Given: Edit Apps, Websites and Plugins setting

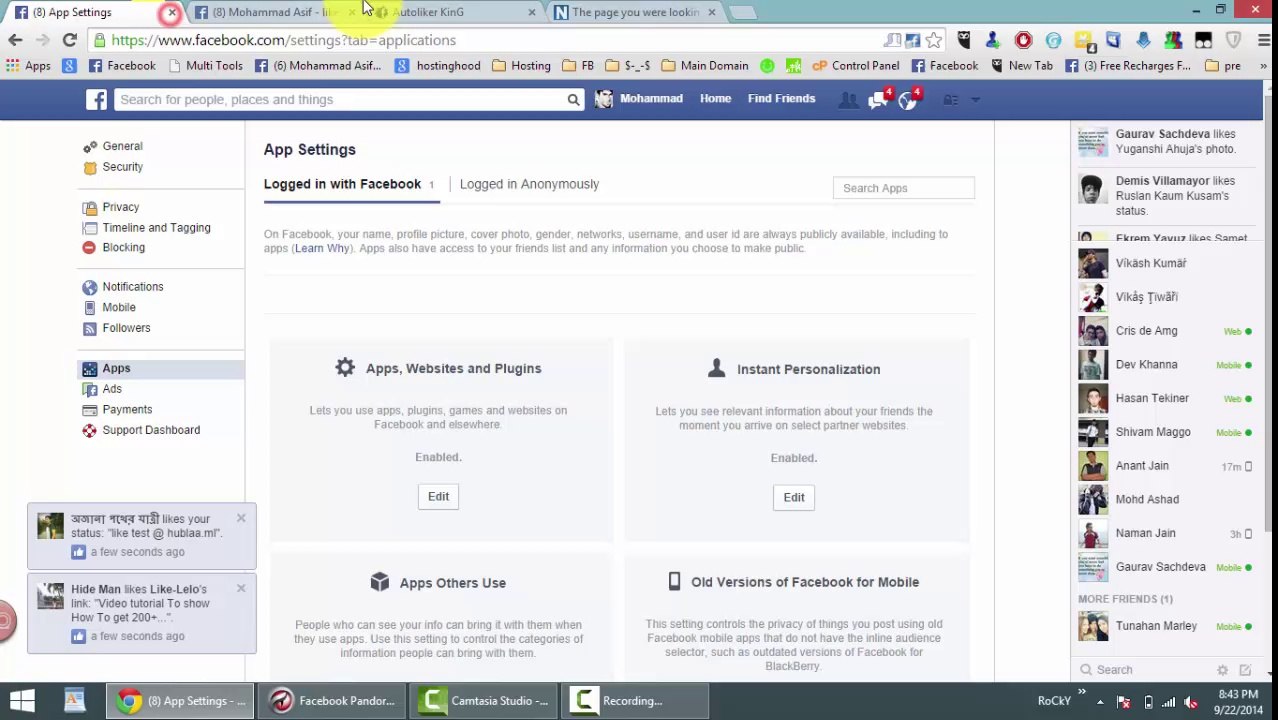Looking at the screenshot, I should pyautogui.click(x=438, y=497).
